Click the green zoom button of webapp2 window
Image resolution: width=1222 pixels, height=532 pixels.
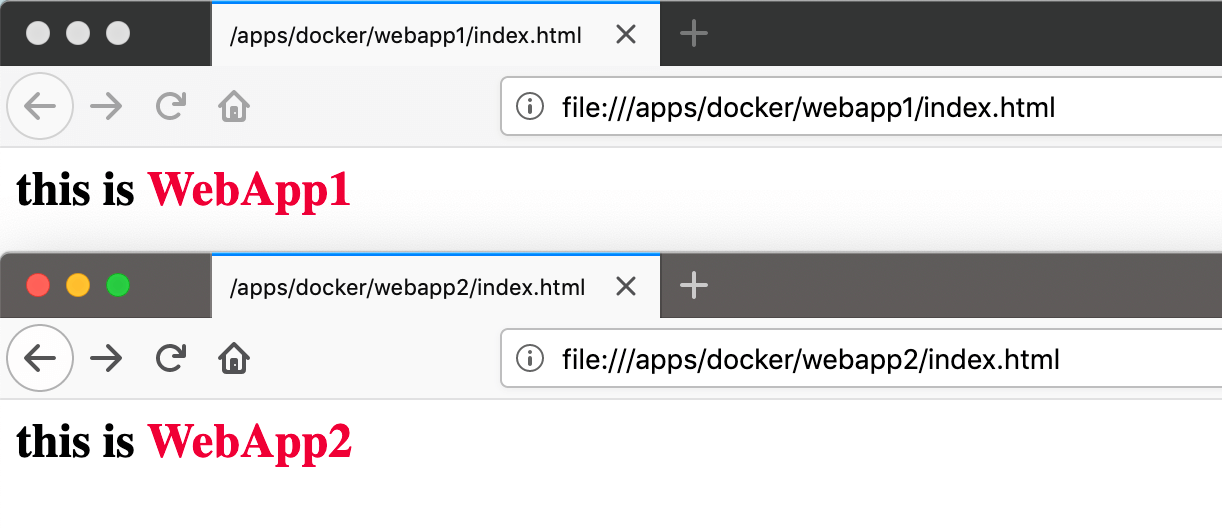pos(118,285)
